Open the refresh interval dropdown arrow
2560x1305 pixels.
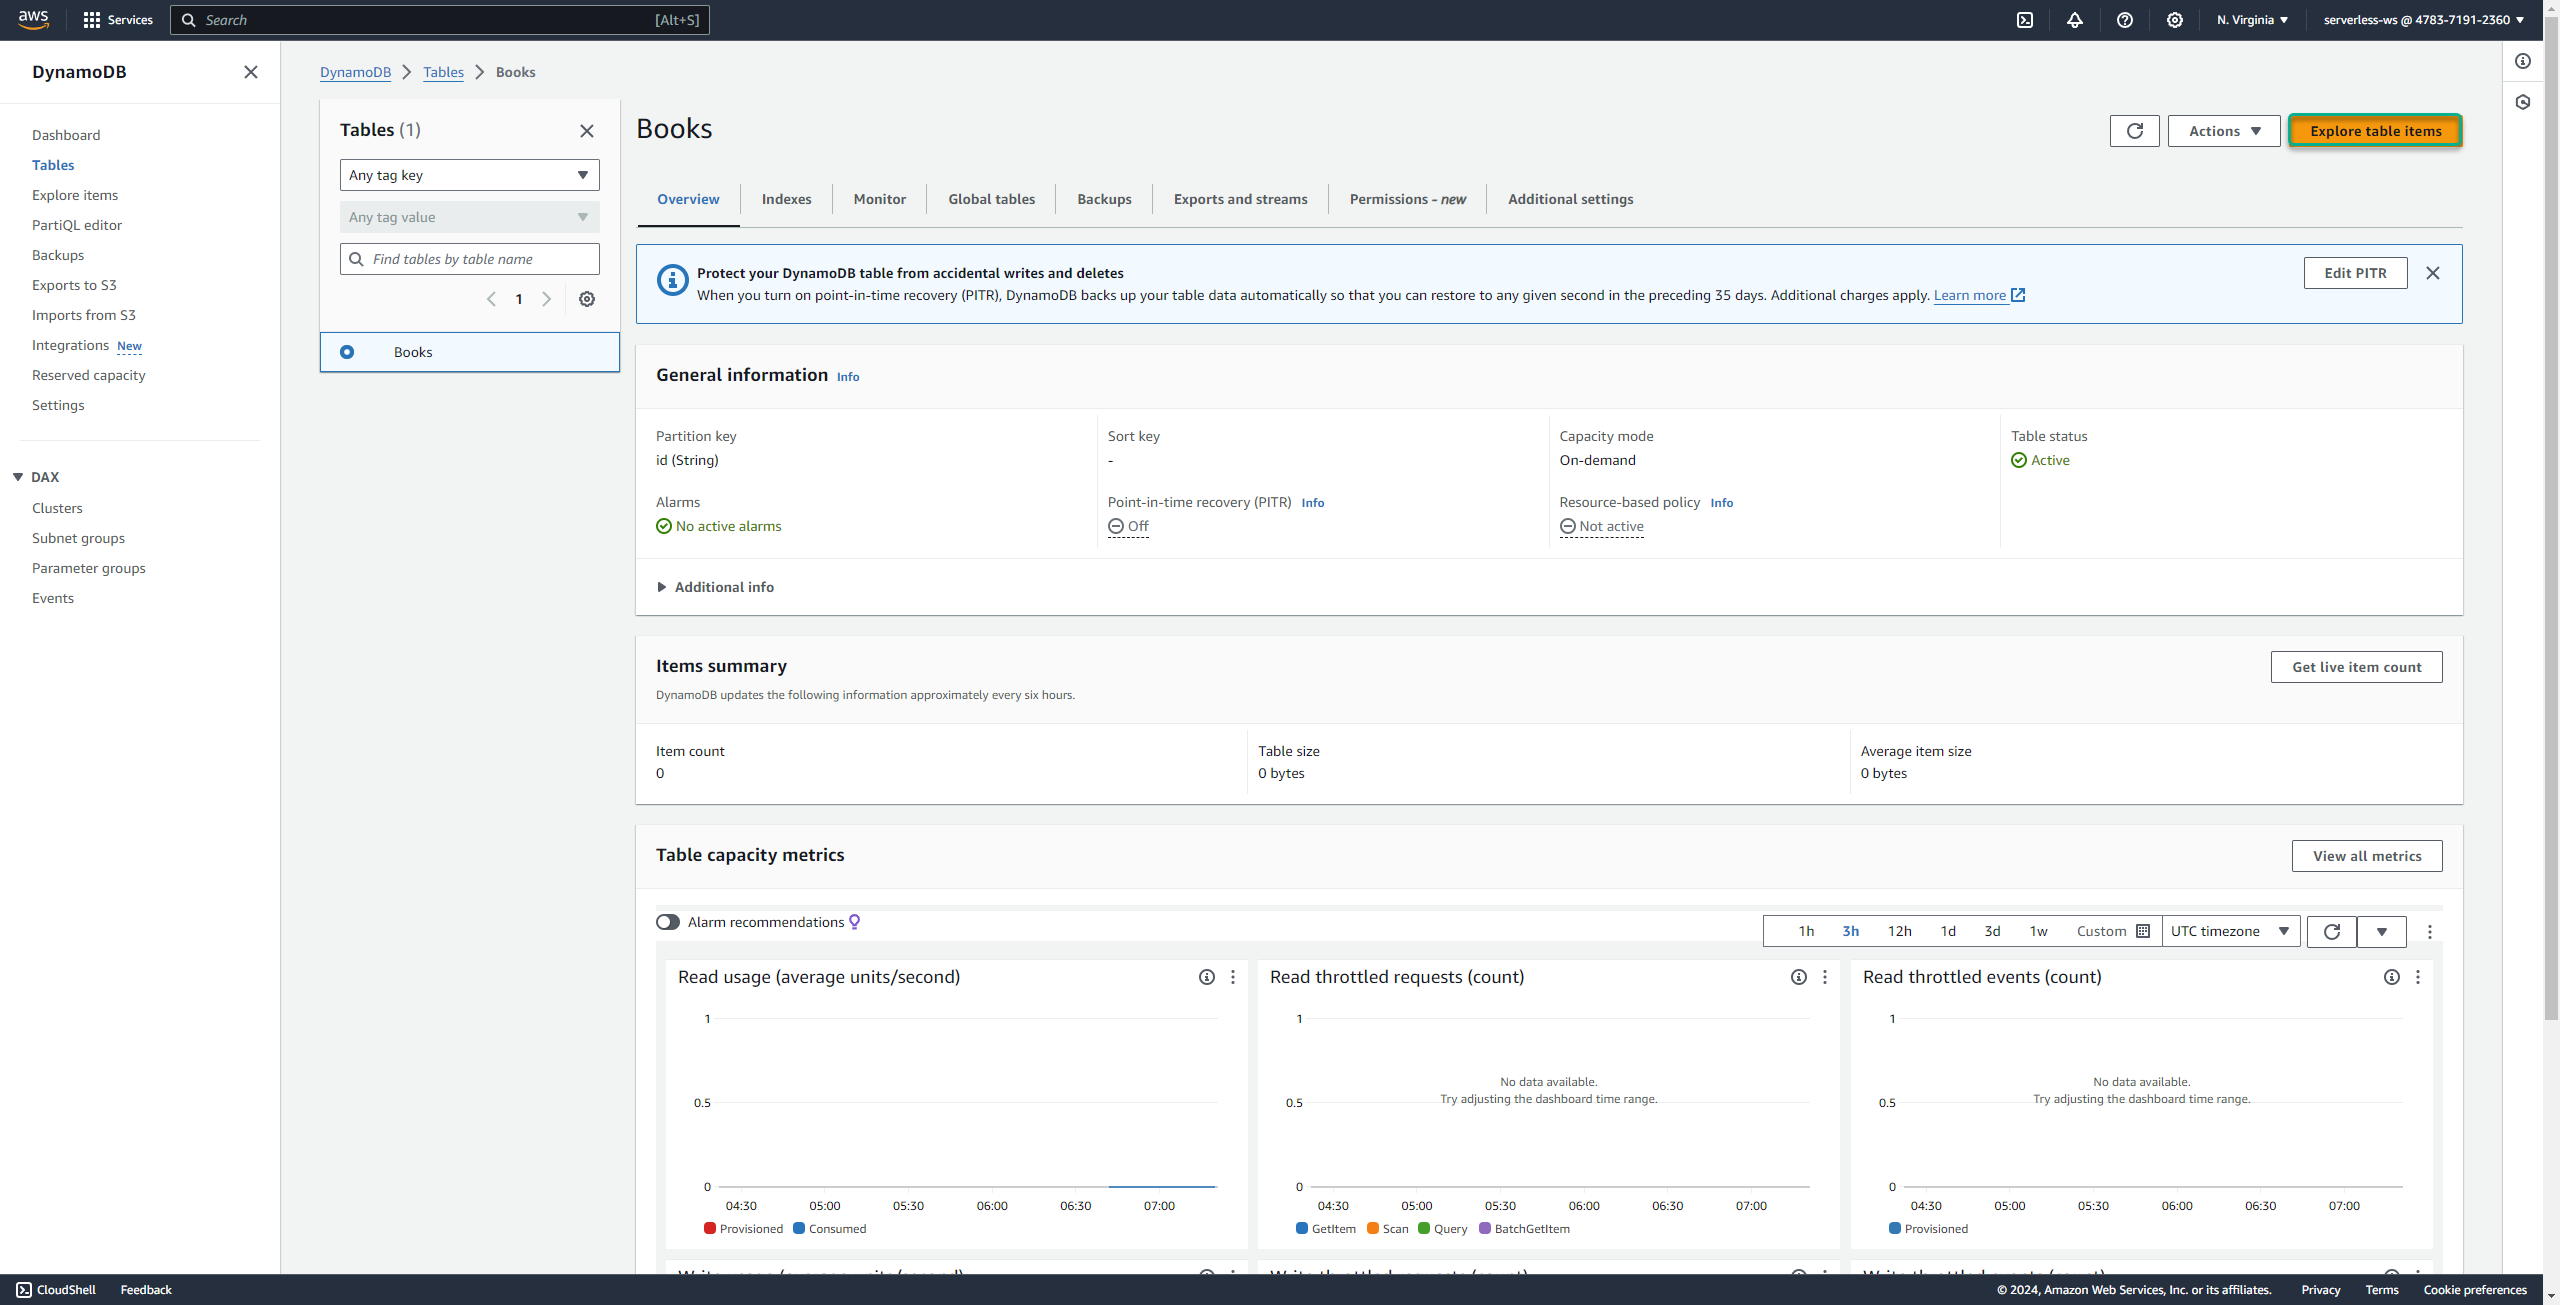click(x=2382, y=931)
